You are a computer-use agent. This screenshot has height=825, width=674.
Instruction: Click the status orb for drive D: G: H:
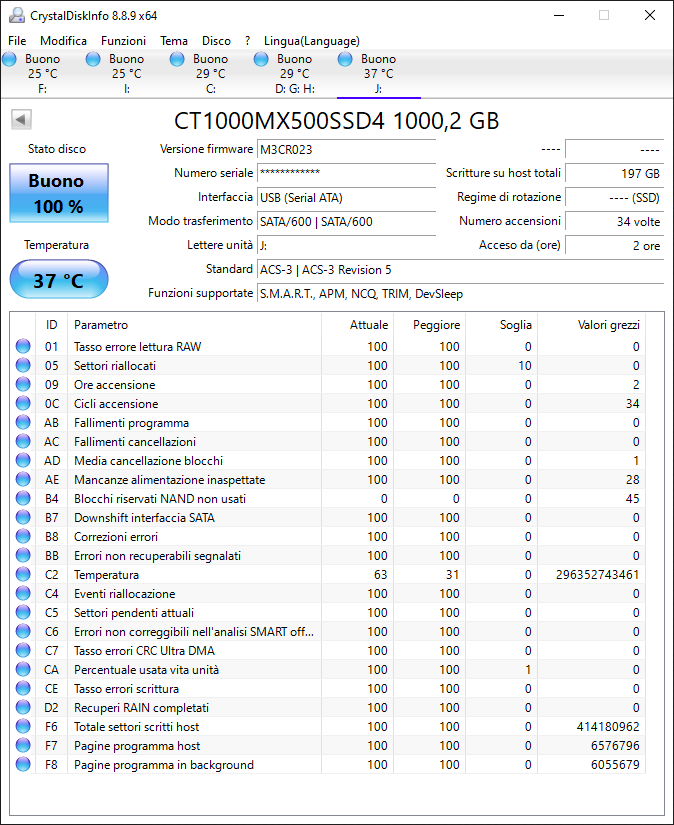click(x=261, y=59)
